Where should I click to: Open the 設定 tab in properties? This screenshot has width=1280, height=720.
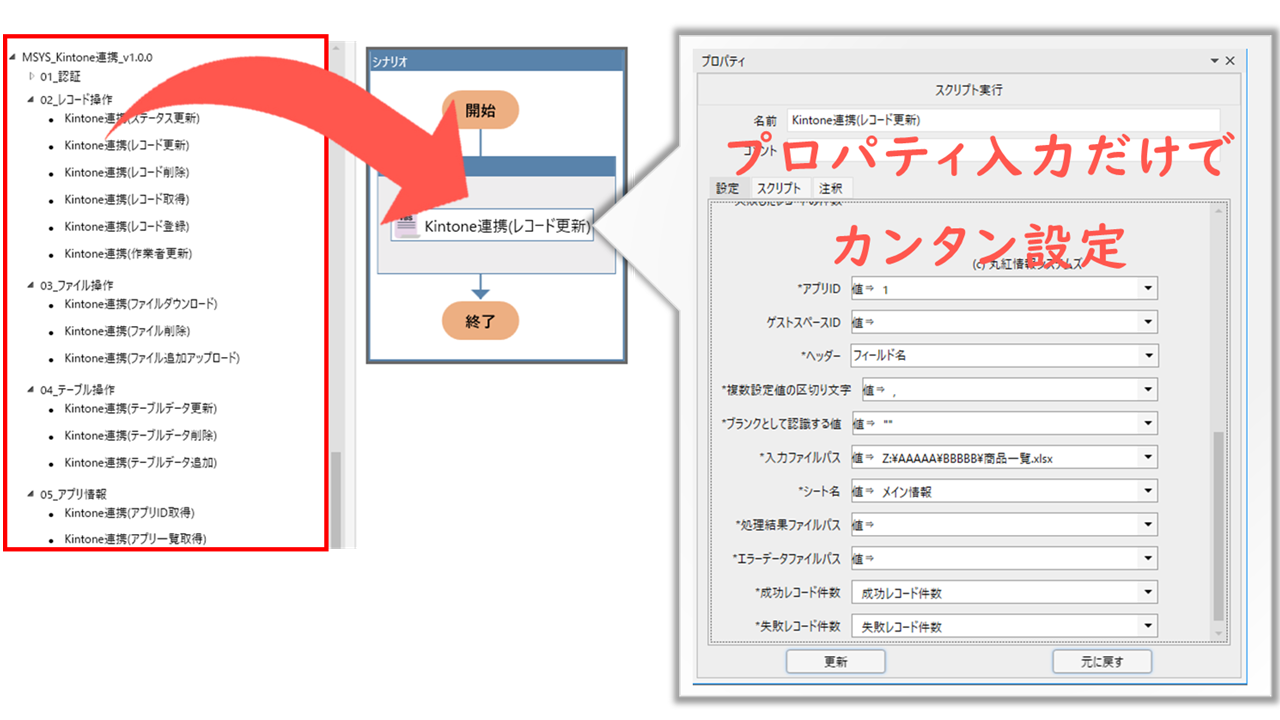coord(727,188)
